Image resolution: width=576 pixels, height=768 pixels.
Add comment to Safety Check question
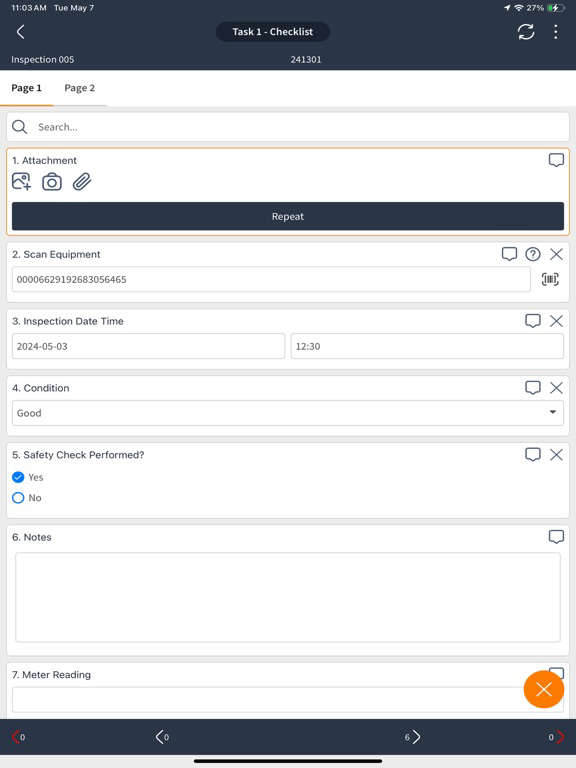click(532, 455)
